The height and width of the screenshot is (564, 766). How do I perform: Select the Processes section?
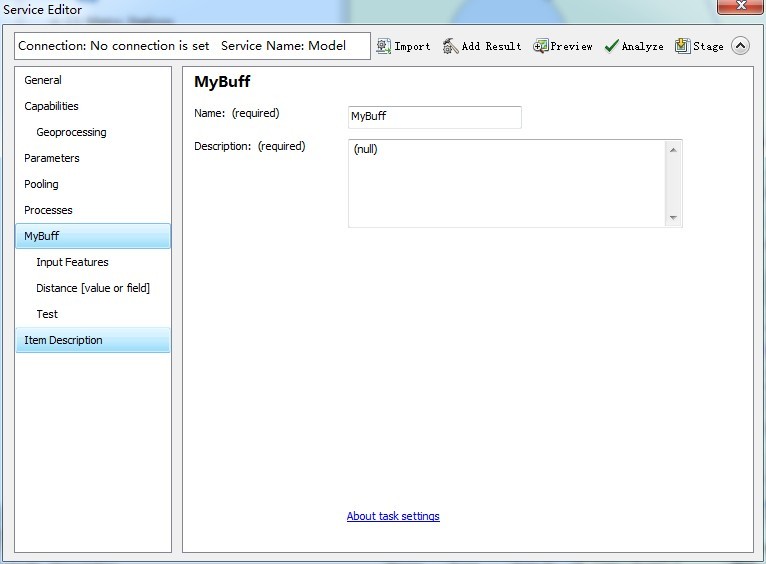(48, 210)
